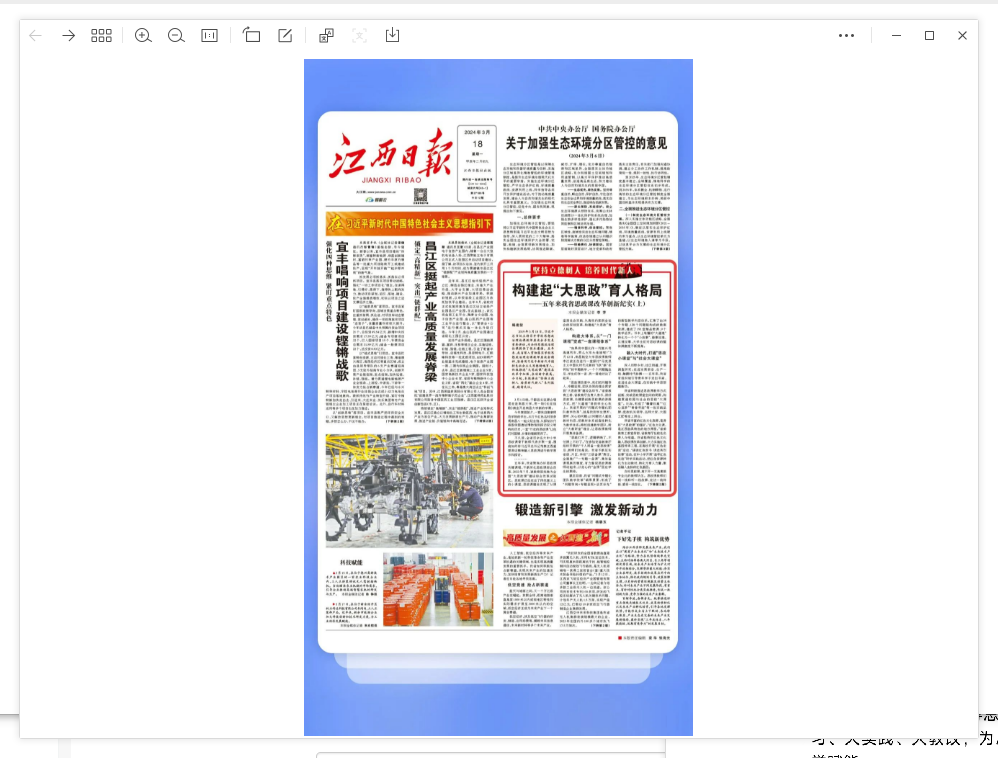Open the annotation editing tool
998x758 pixels.
pyautogui.click(x=284, y=35)
